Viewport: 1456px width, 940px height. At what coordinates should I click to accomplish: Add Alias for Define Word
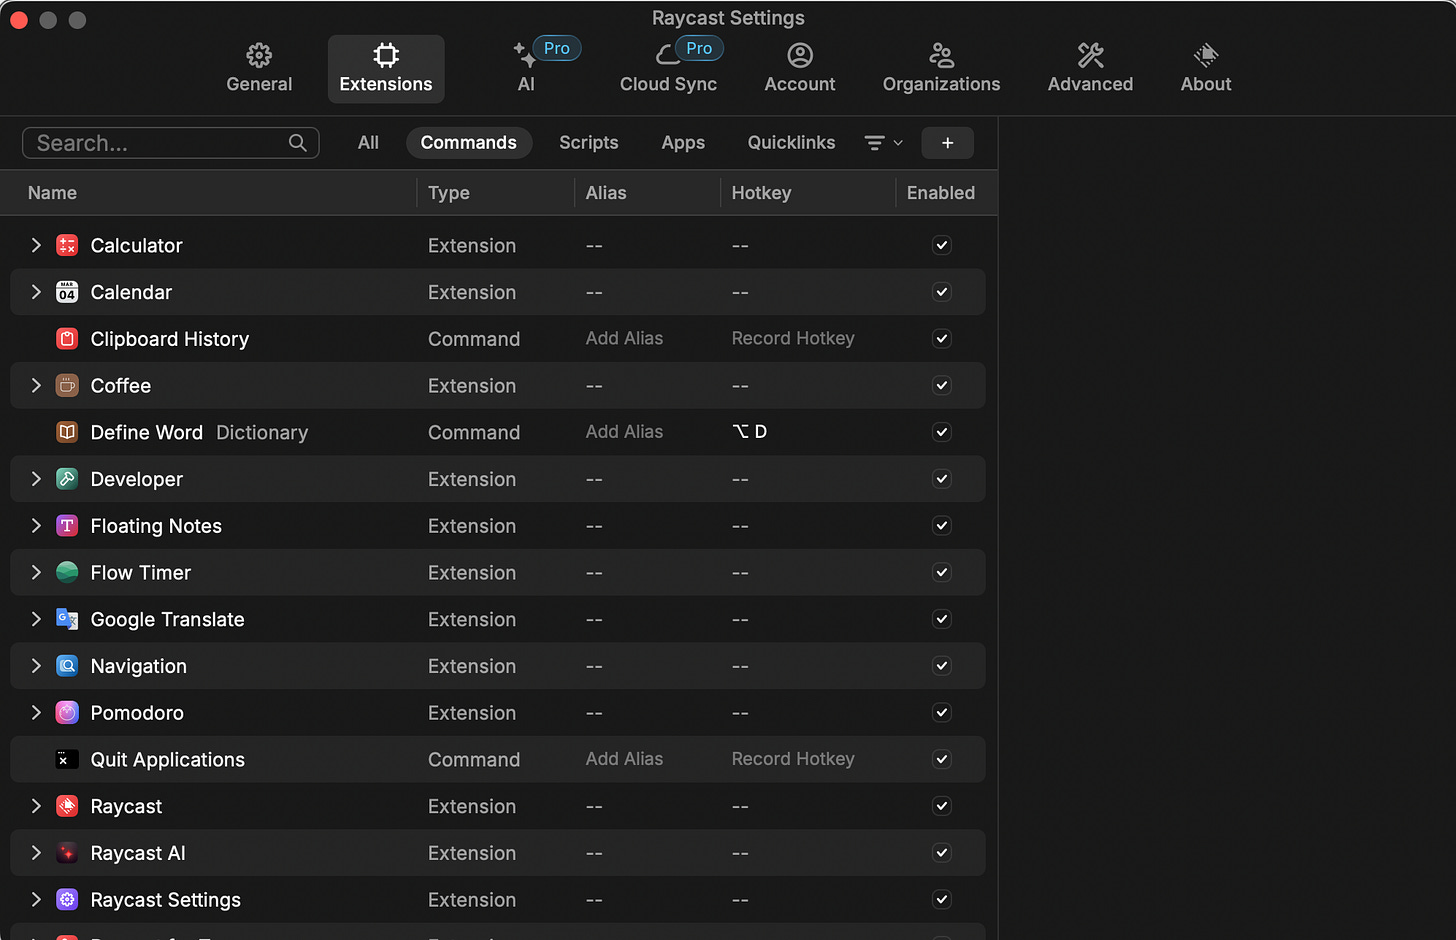[x=624, y=432]
